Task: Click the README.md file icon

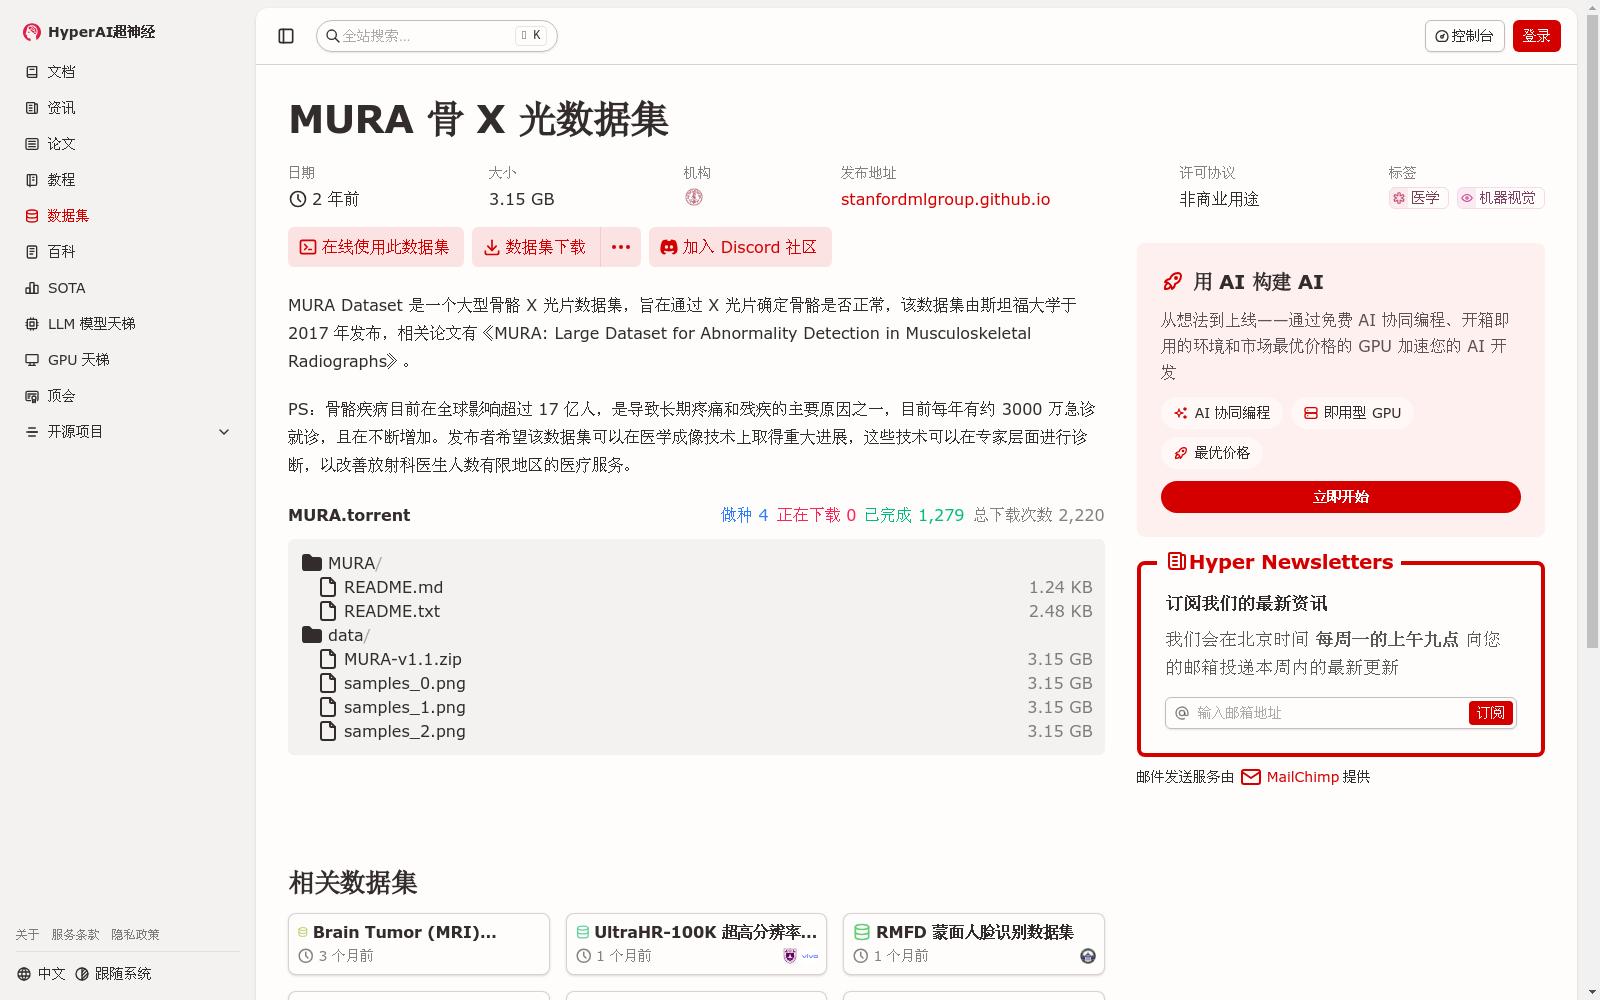Action: coord(328,587)
